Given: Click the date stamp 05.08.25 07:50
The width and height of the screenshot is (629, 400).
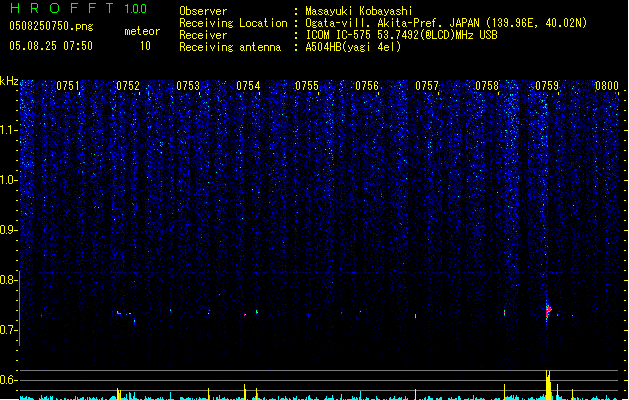Looking at the screenshot, I should pyautogui.click(x=51, y=46).
